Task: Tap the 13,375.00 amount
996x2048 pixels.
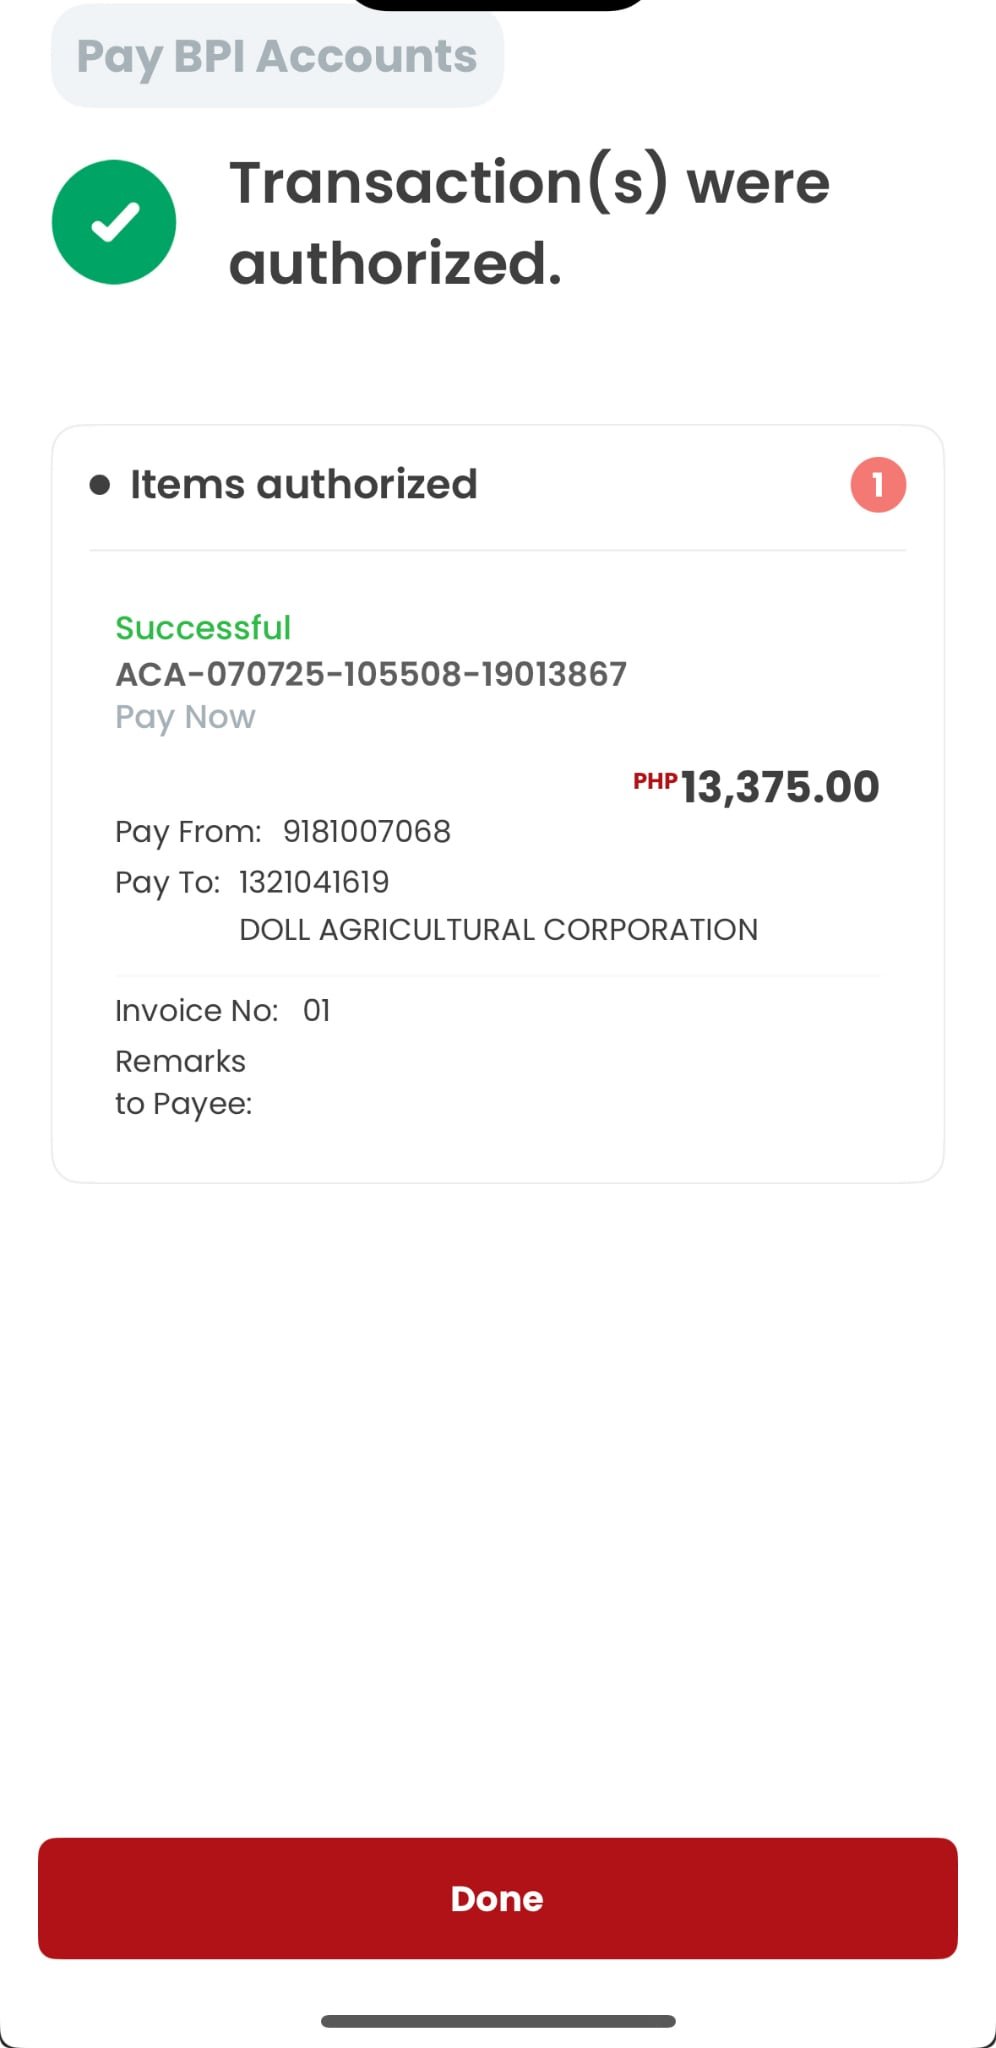Action: point(780,787)
